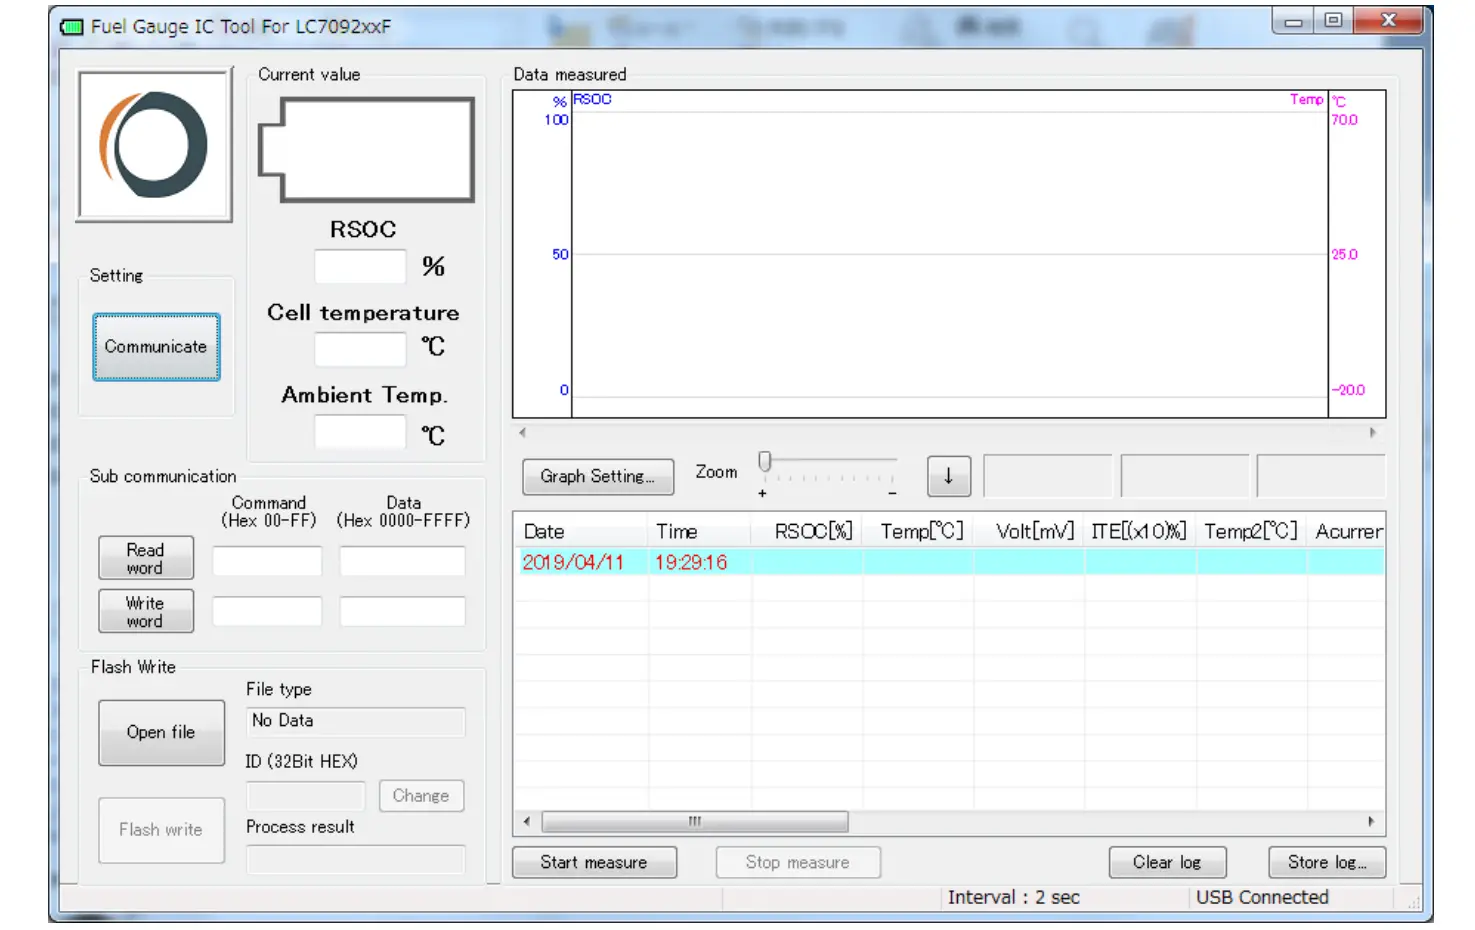Click the plus mark at the Zoom slider's left end
This screenshot has width=1475, height=930.
pos(761,491)
